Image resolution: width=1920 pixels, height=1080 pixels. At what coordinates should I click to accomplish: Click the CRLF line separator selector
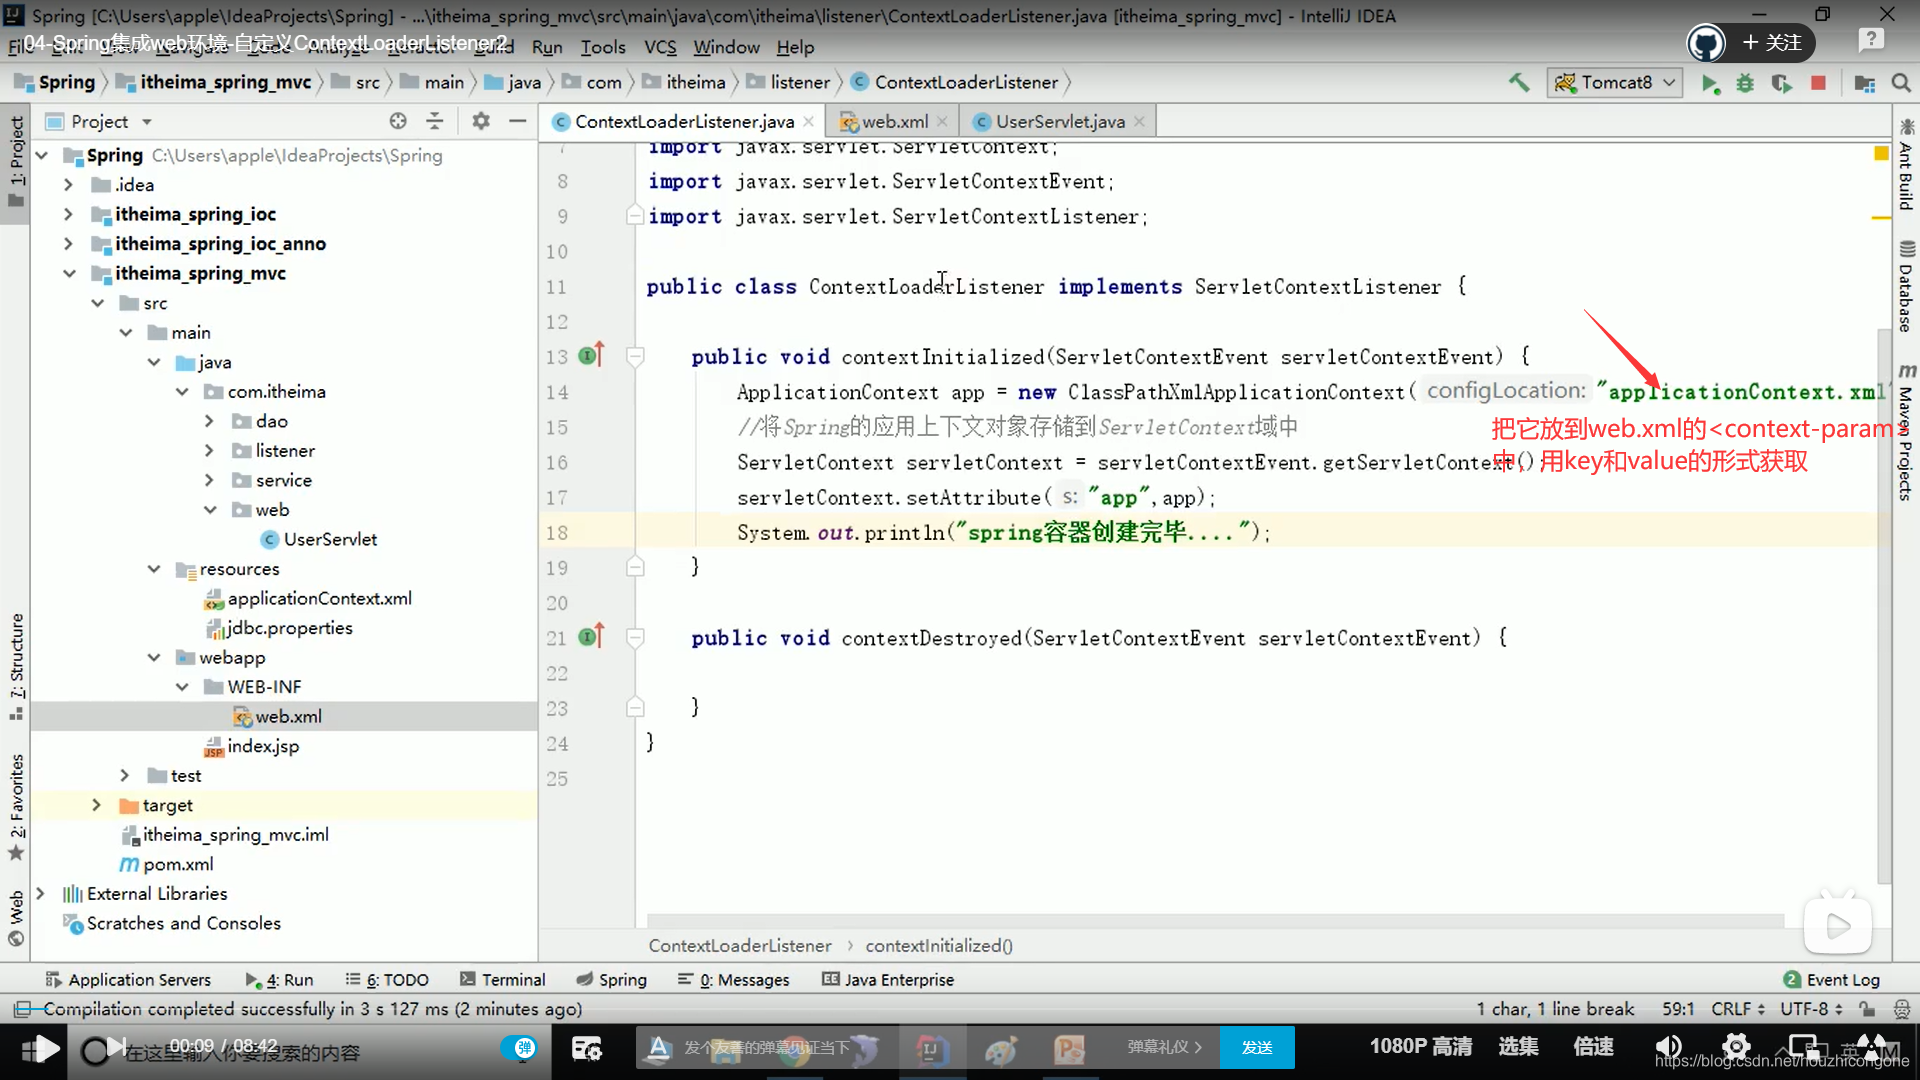tap(1738, 1009)
